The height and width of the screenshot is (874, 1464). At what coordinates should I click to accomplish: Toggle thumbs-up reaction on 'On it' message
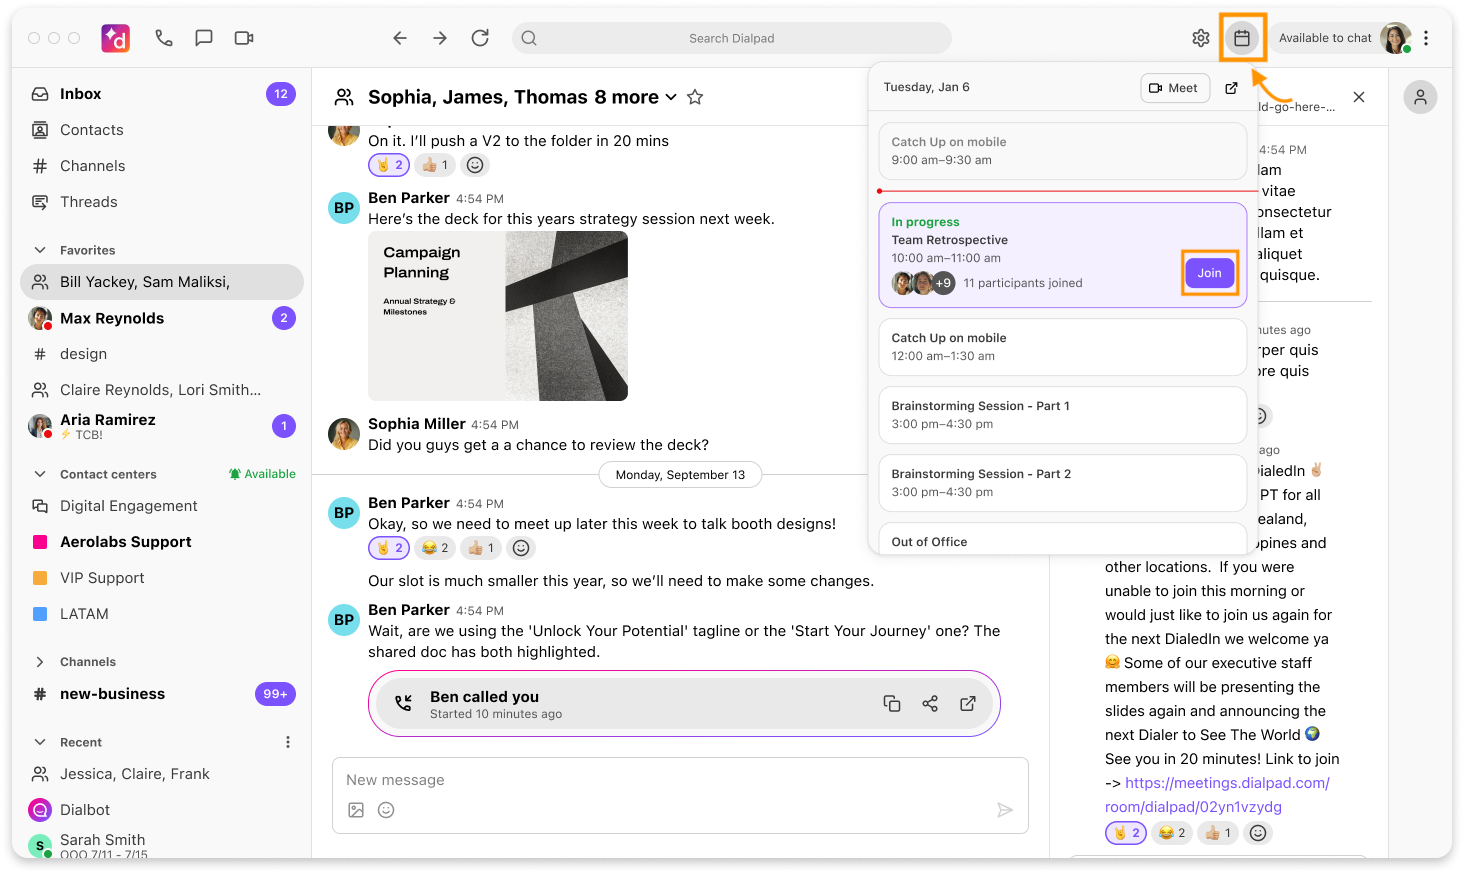tap(435, 165)
